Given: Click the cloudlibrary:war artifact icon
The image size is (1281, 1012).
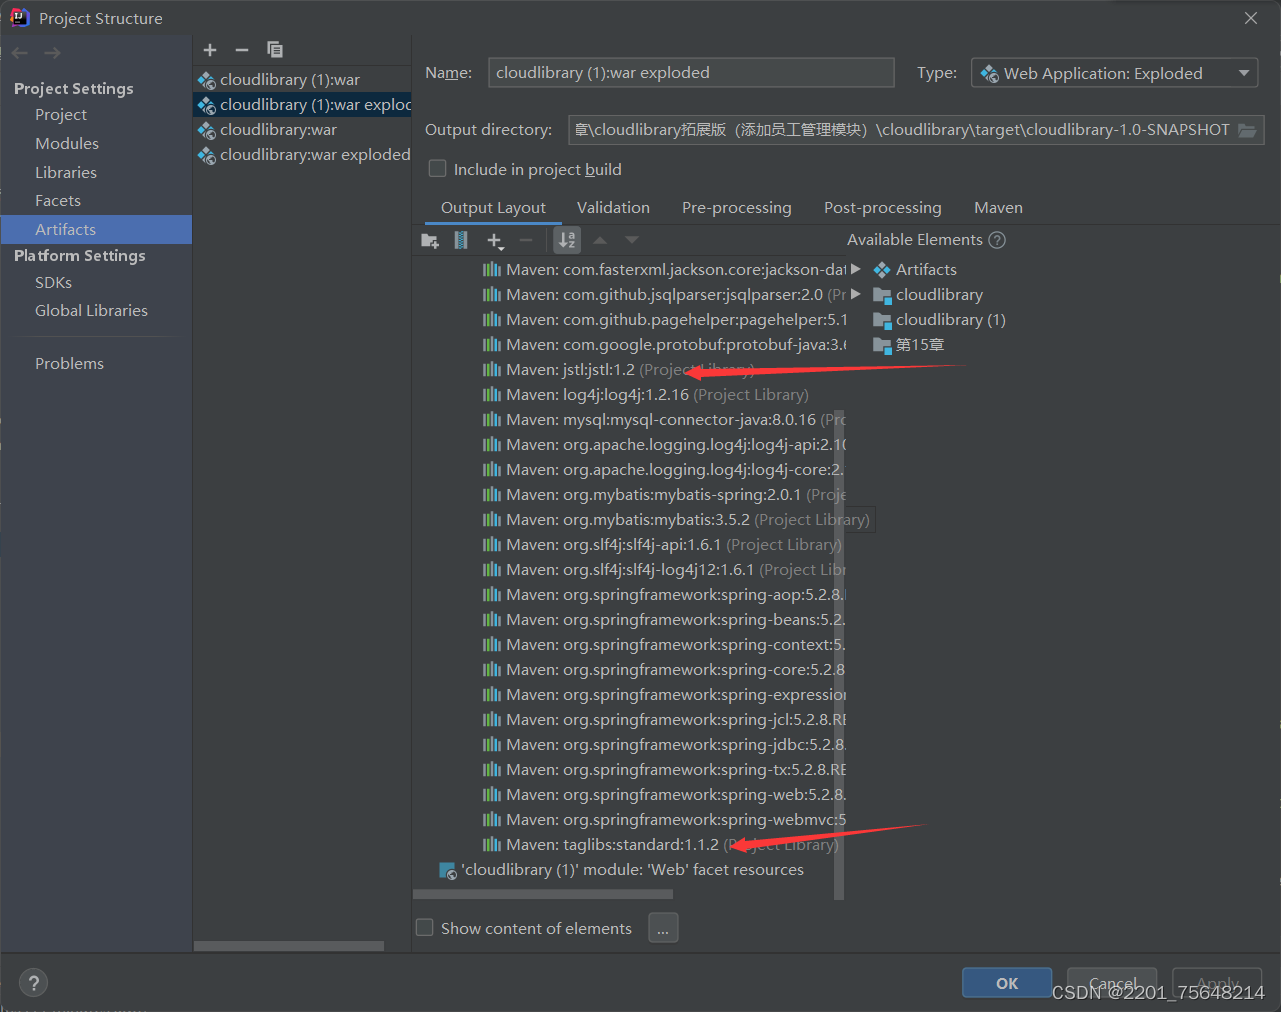Looking at the screenshot, I should click(x=207, y=130).
